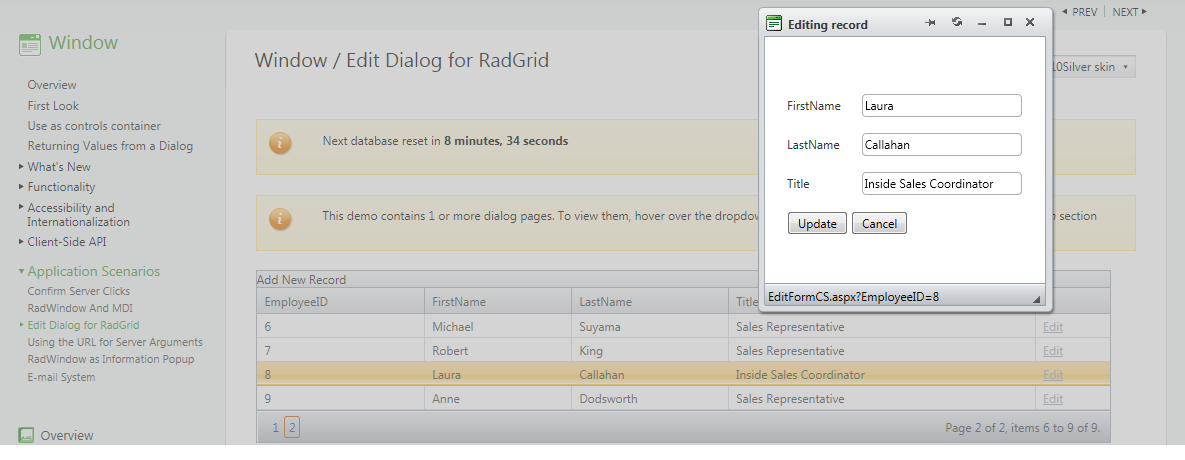Click Edit link for Anne Dodsworth

coord(1053,399)
